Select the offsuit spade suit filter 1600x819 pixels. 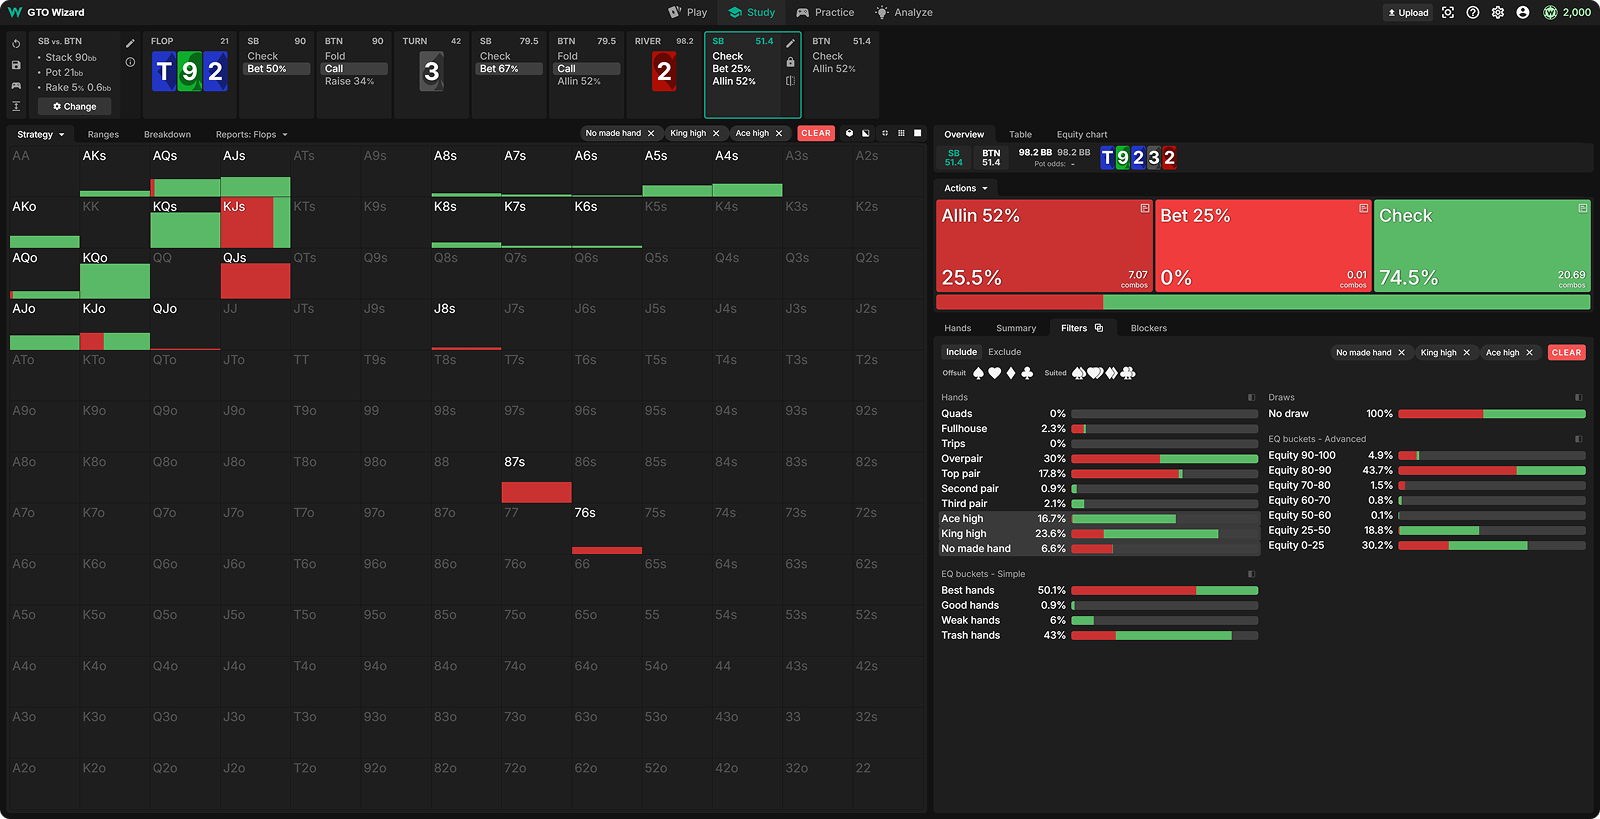pos(978,373)
